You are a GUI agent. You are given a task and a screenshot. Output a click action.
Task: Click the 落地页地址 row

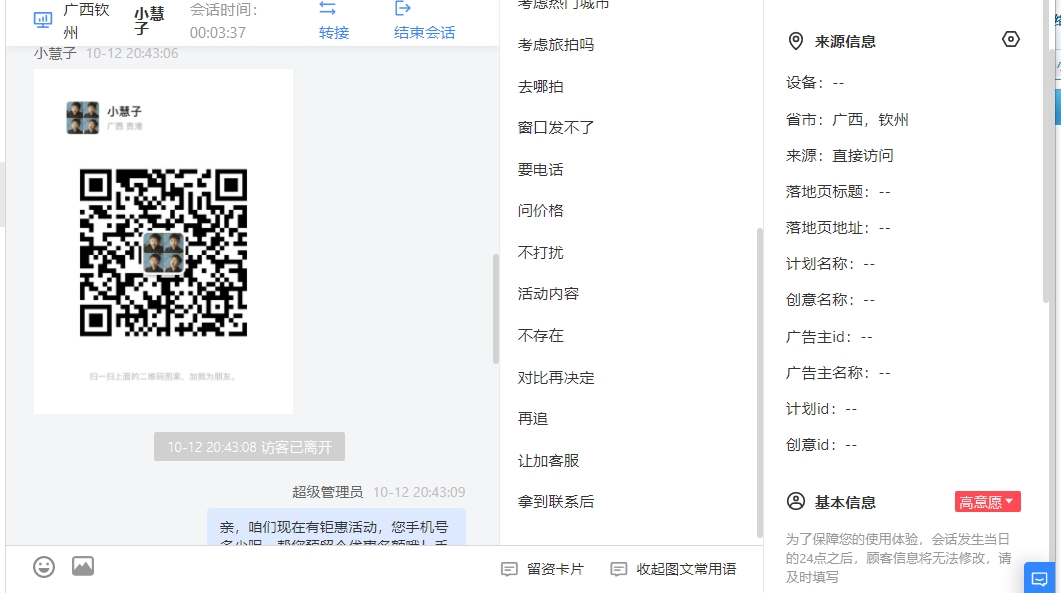[838, 228]
